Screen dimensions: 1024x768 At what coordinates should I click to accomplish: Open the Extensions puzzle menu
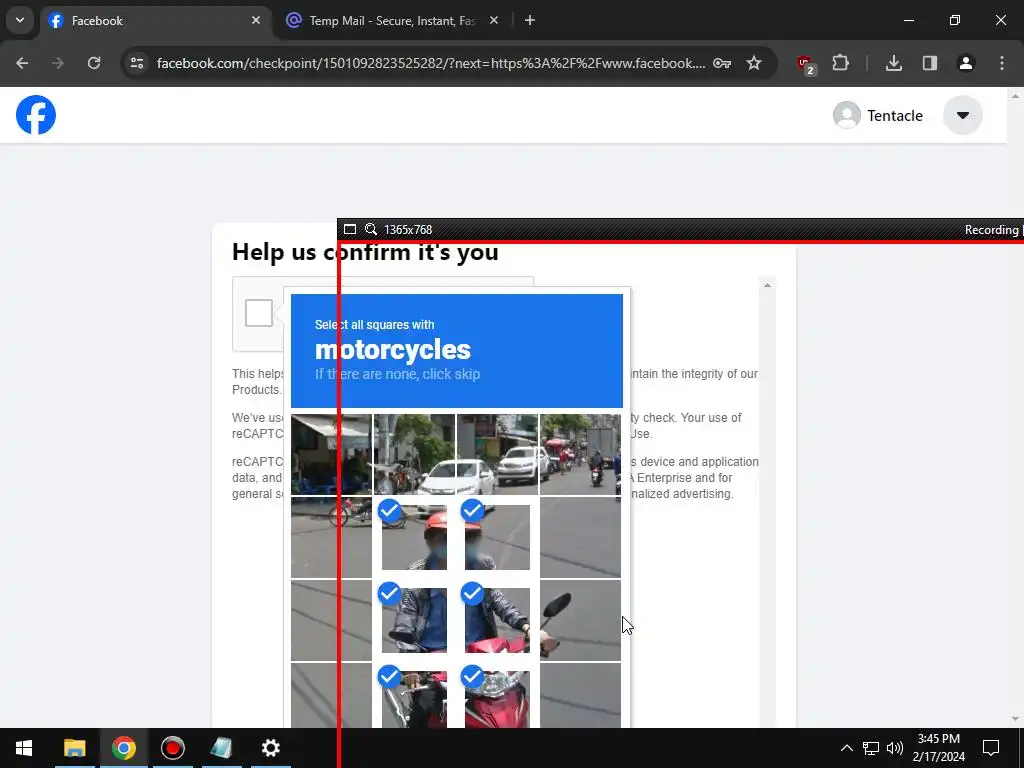point(840,63)
